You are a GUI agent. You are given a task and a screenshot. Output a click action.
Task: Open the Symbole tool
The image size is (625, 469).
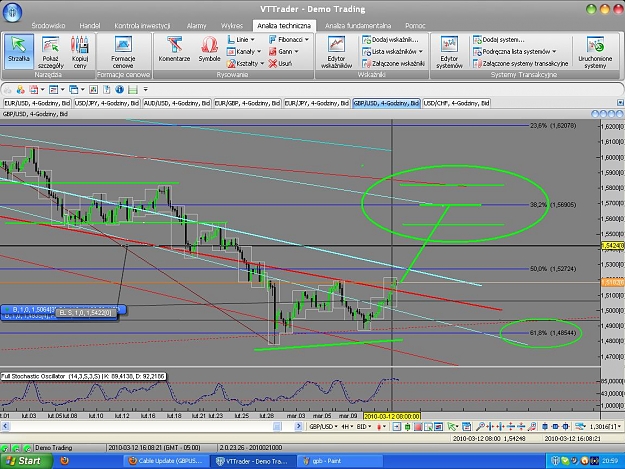[x=209, y=50]
